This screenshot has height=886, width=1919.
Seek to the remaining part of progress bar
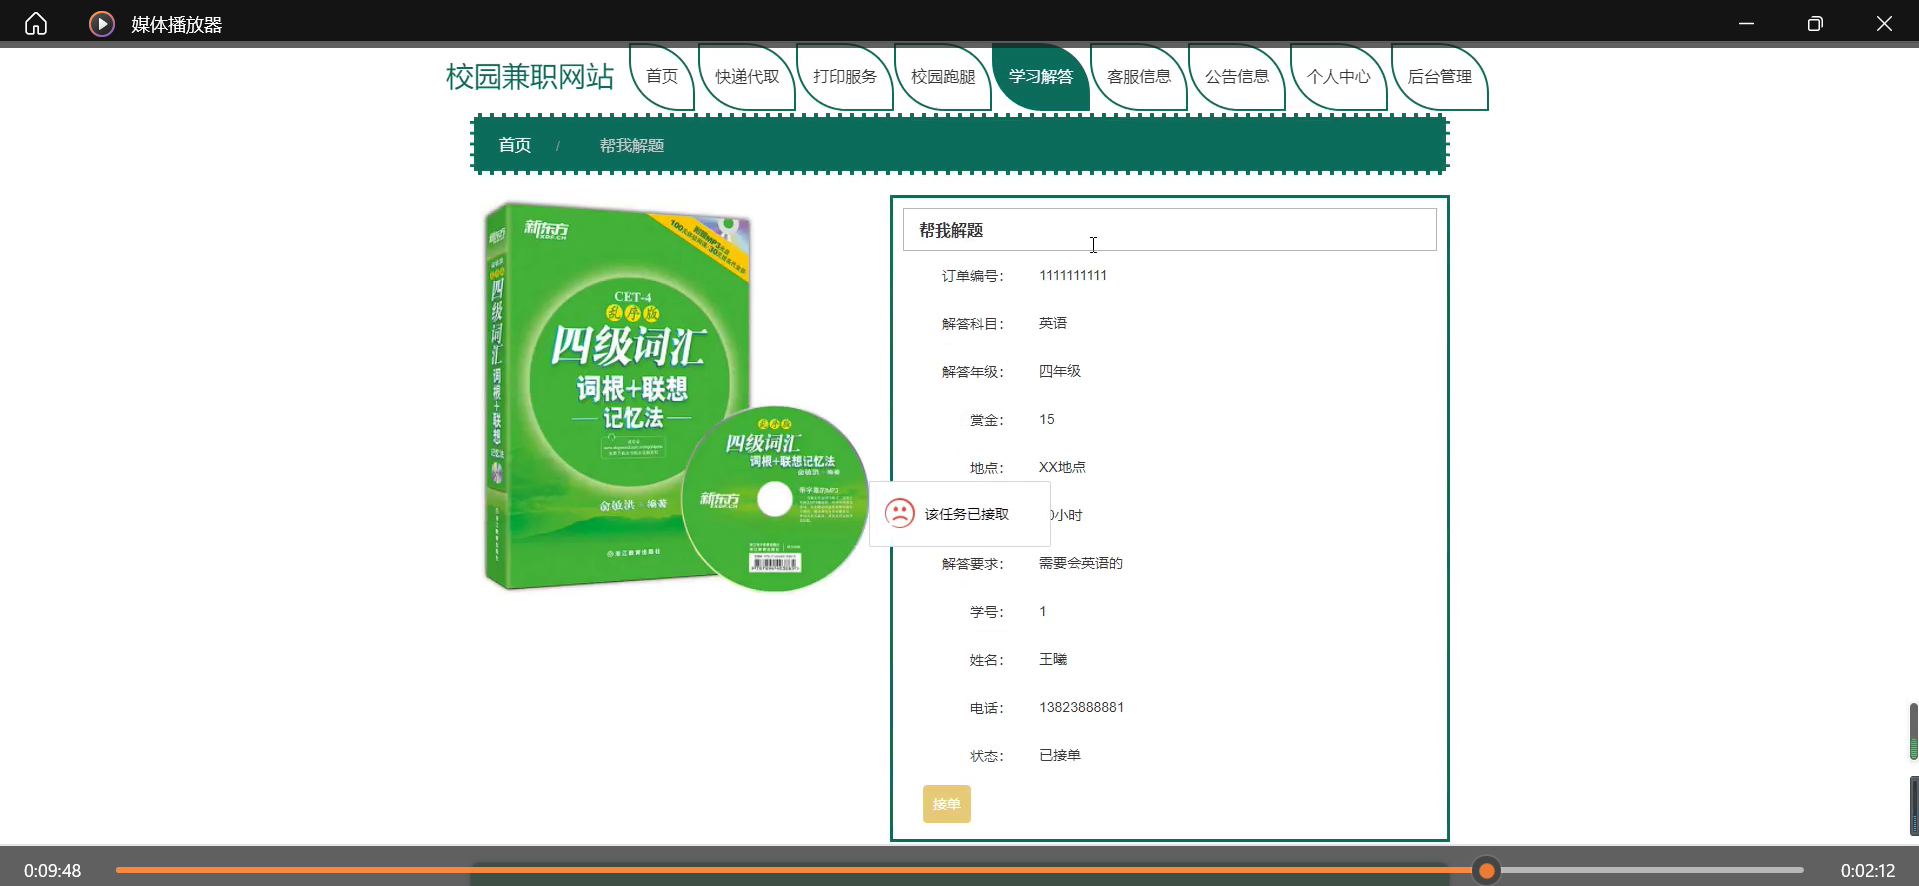tap(1652, 871)
